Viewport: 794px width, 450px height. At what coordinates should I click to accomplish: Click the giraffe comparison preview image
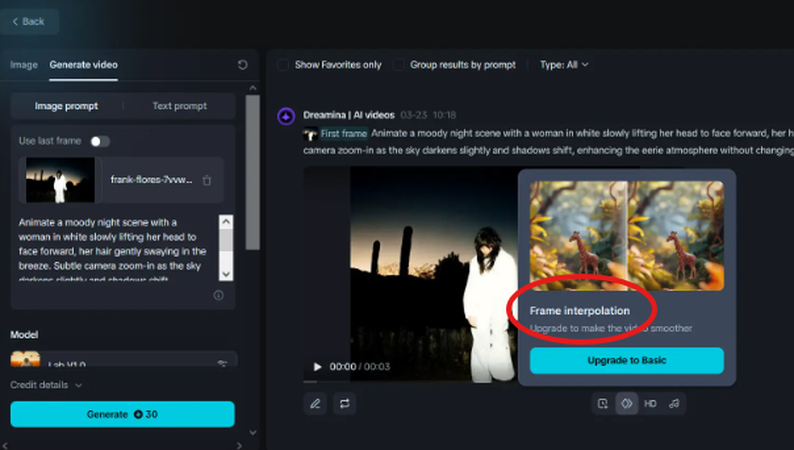click(x=627, y=236)
